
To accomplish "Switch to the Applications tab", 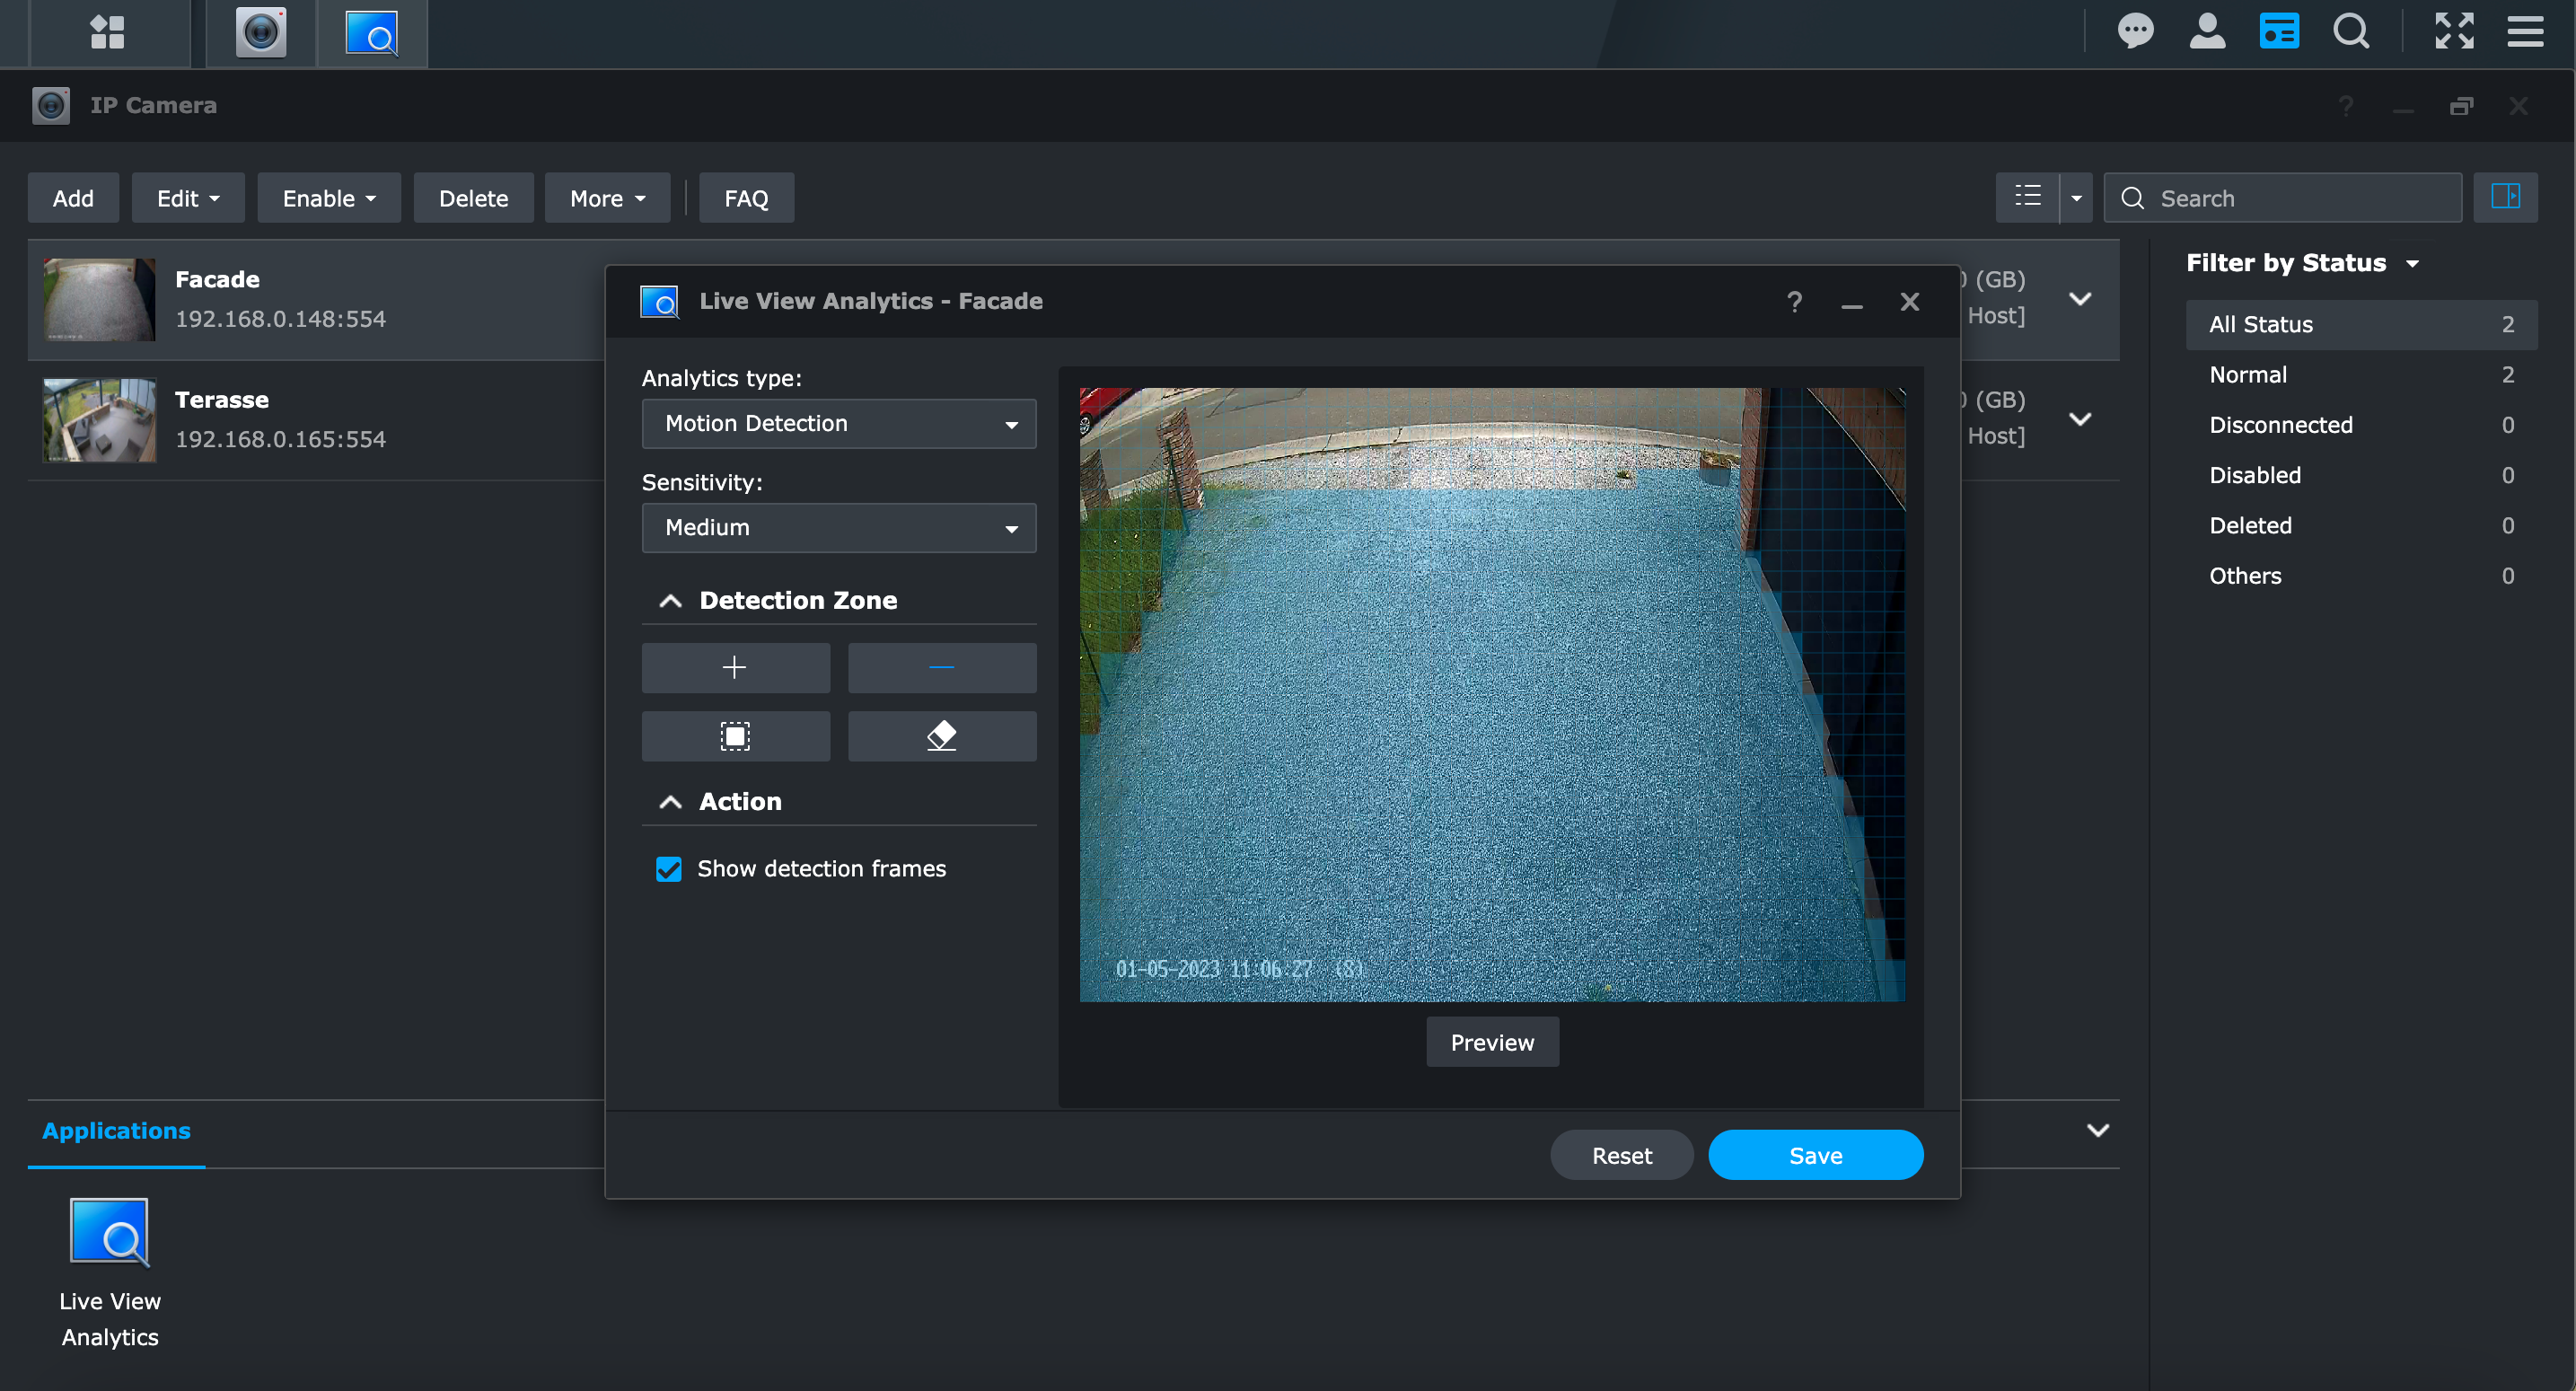I will click(116, 1130).
